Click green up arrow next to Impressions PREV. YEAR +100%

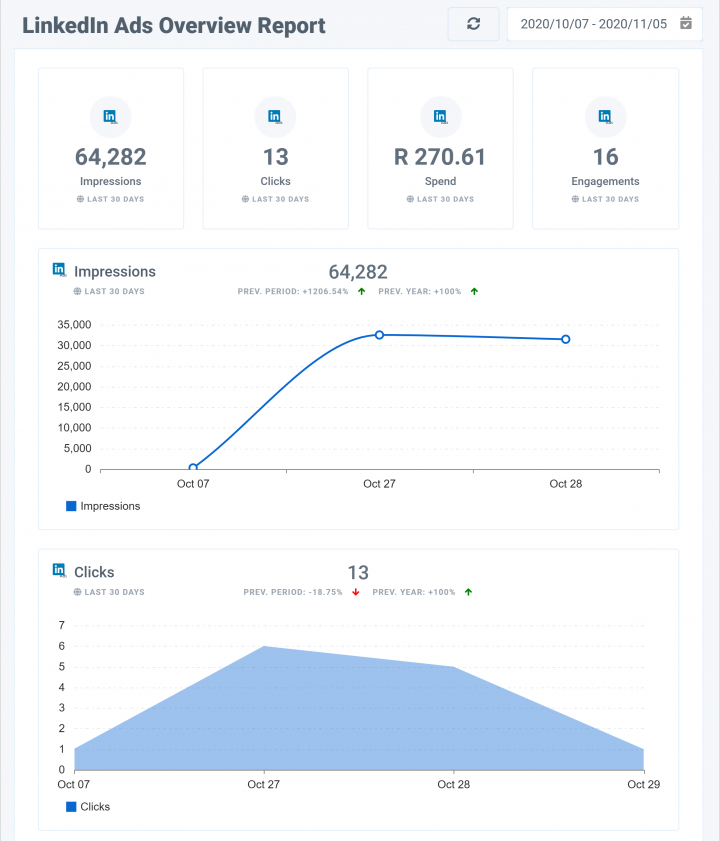click(474, 291)
